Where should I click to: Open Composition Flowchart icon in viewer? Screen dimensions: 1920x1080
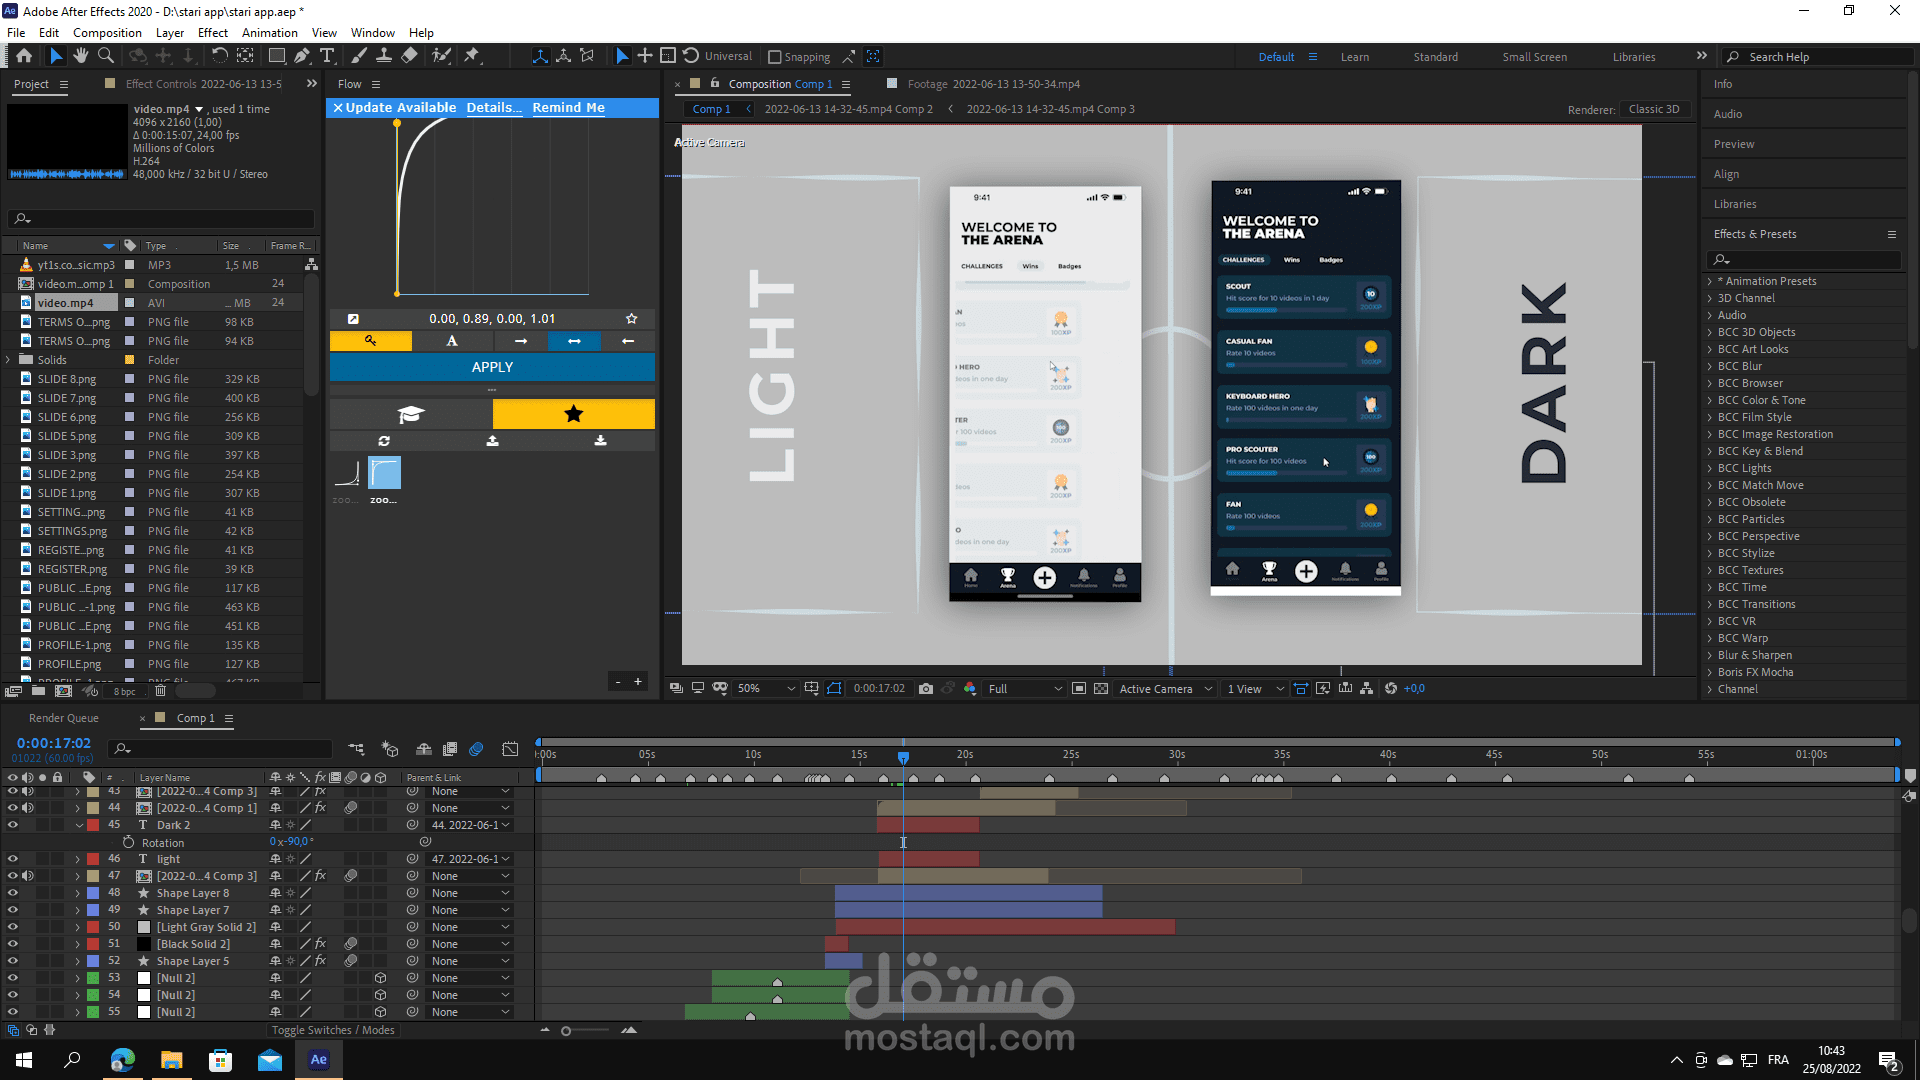point(1366,689)
